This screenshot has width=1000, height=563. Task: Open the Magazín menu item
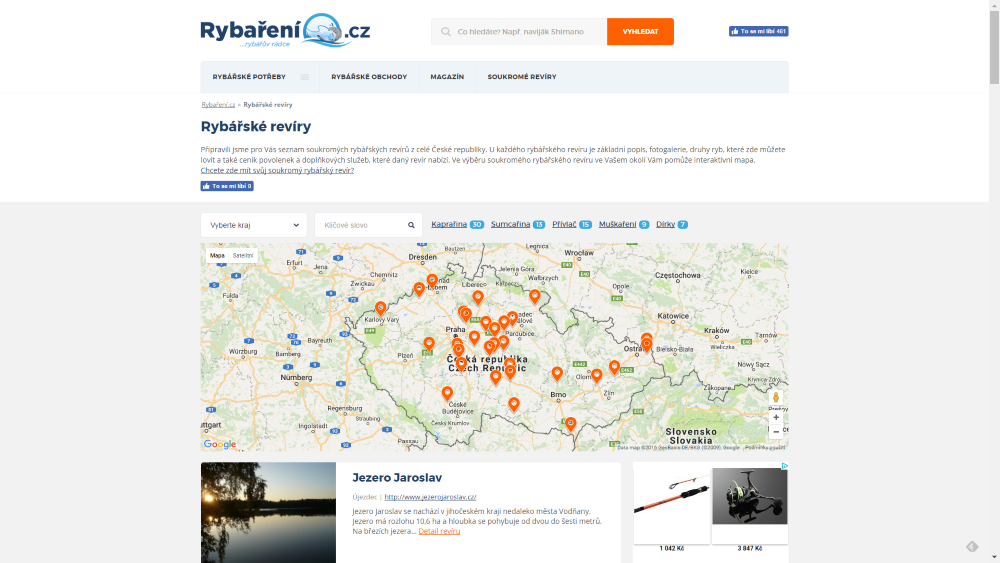(447, 77)
